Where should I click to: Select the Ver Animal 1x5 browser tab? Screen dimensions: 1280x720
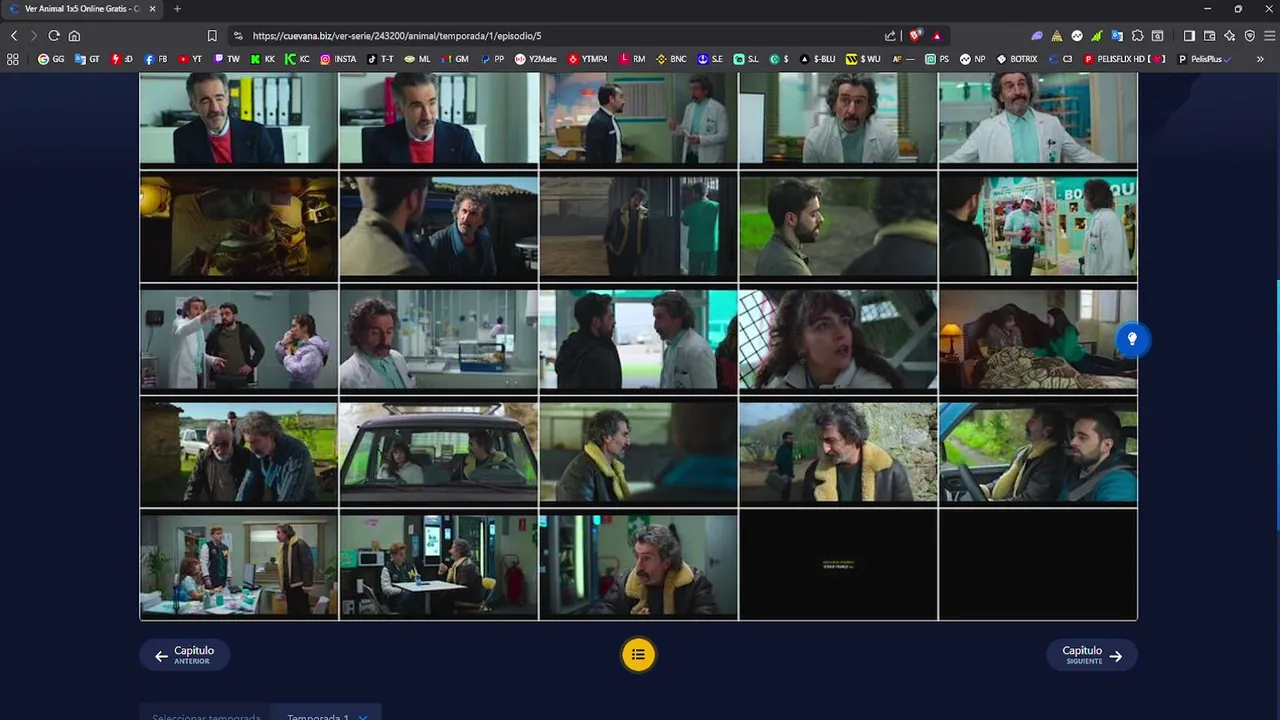pyautogui.click(x=80, y=9)
